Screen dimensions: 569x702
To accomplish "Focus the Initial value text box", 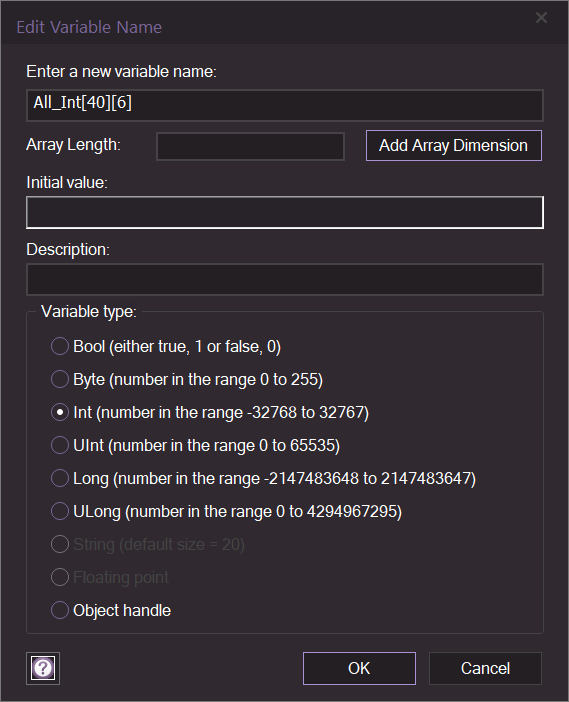I will [285, 212].
